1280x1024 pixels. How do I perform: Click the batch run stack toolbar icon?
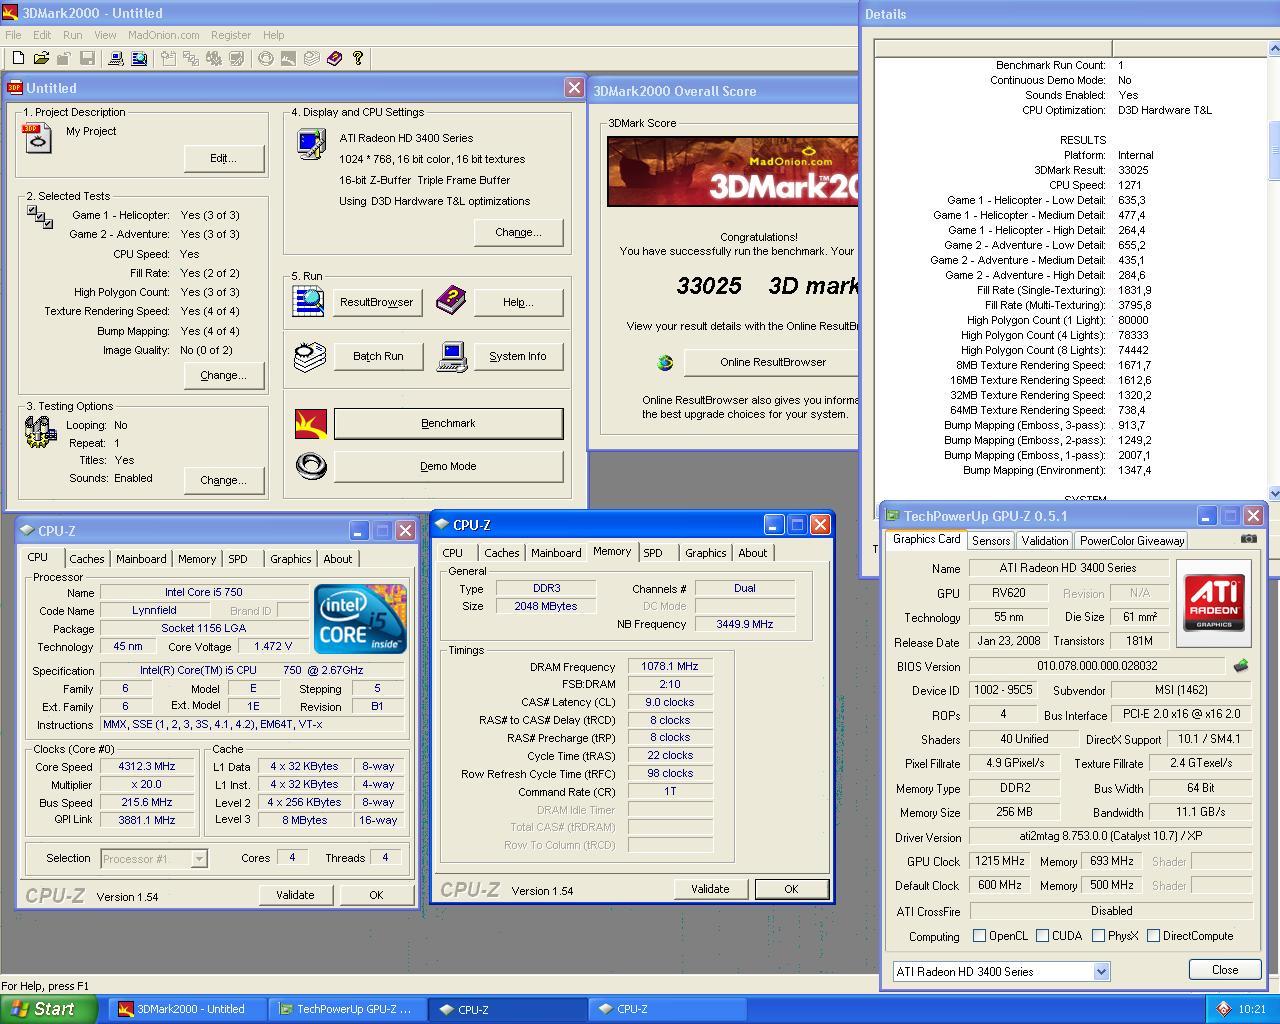point(311,59)
